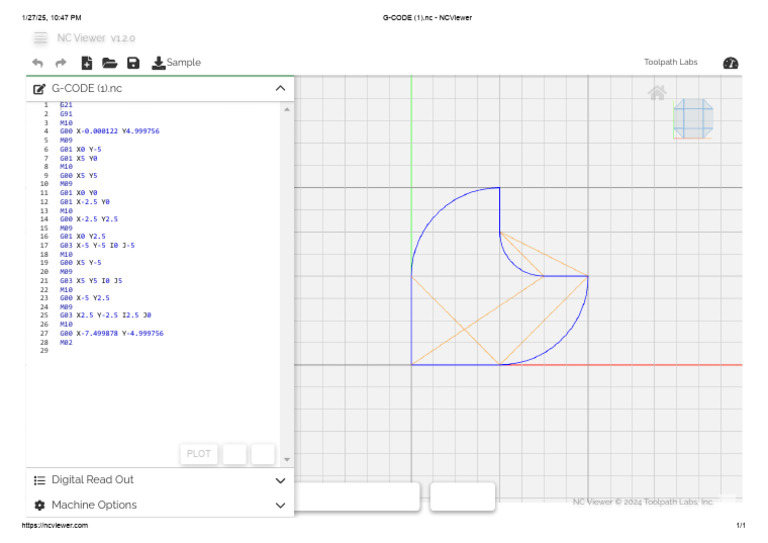Screen dimensions: 768x543
Task: Open the speedometer gauge icon
Action: tap(731, 63)
